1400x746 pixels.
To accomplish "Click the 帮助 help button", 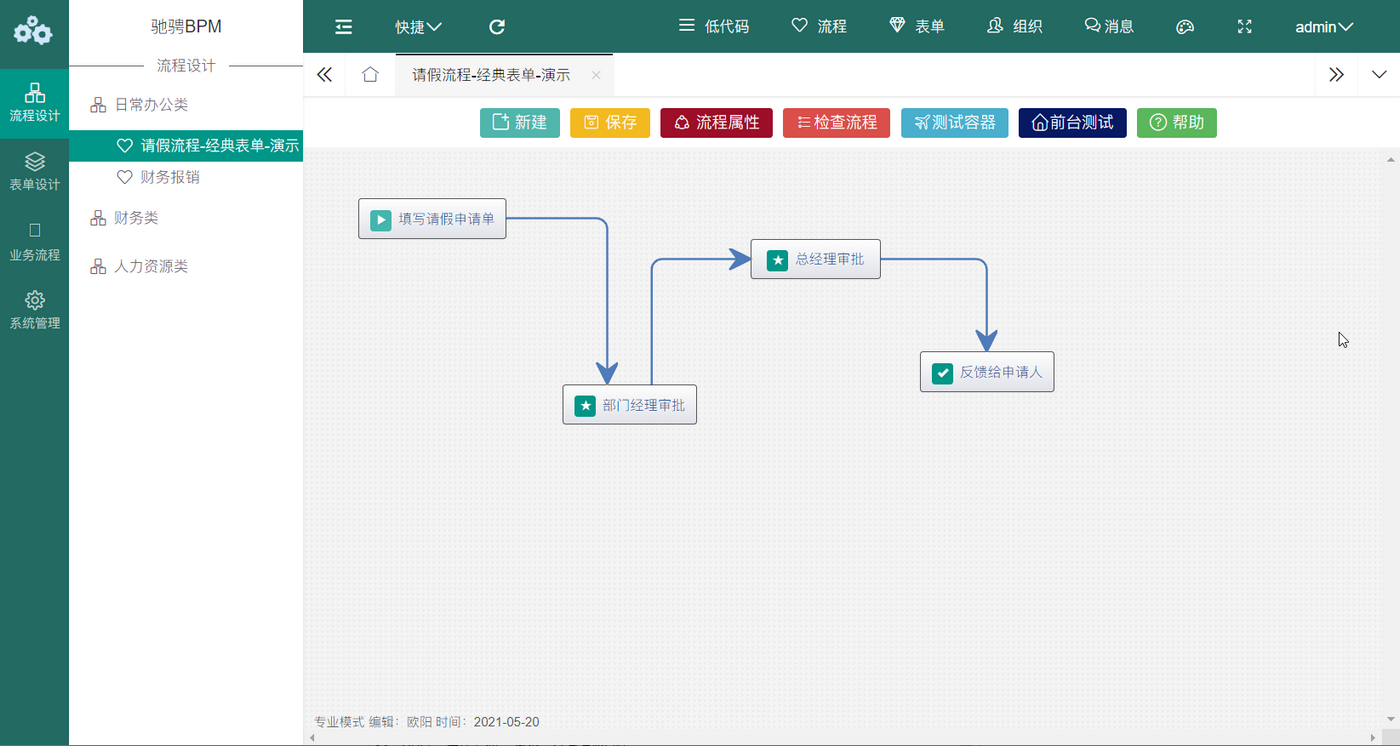I will pos(1177,123).
